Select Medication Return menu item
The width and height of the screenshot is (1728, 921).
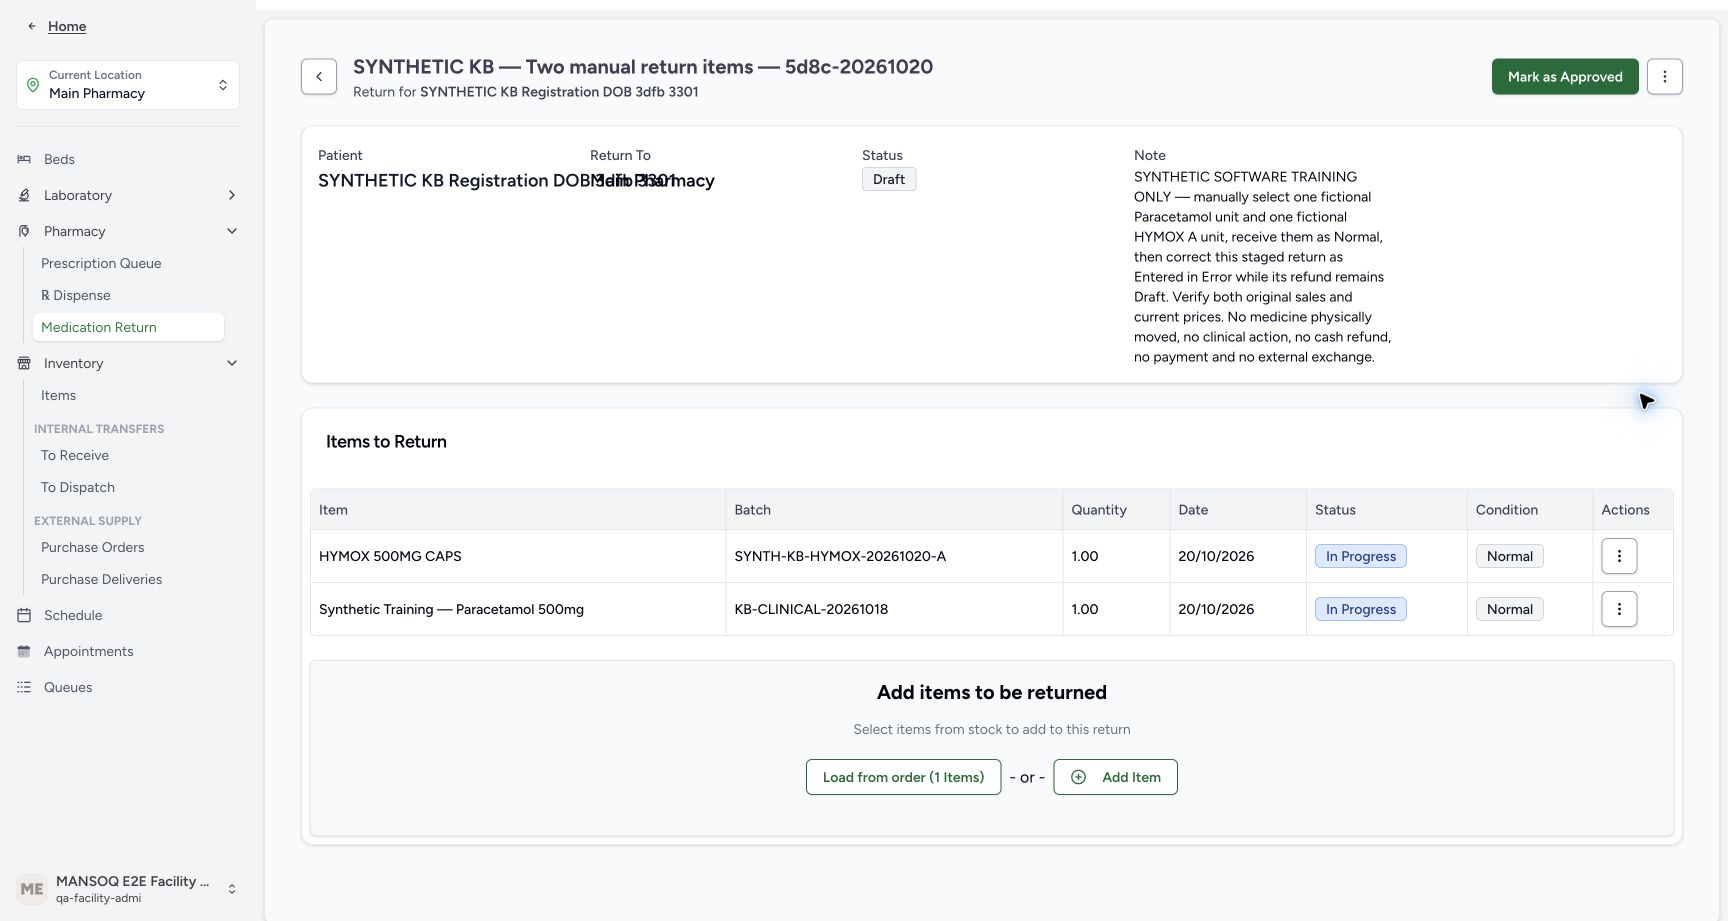coord(128,327)
